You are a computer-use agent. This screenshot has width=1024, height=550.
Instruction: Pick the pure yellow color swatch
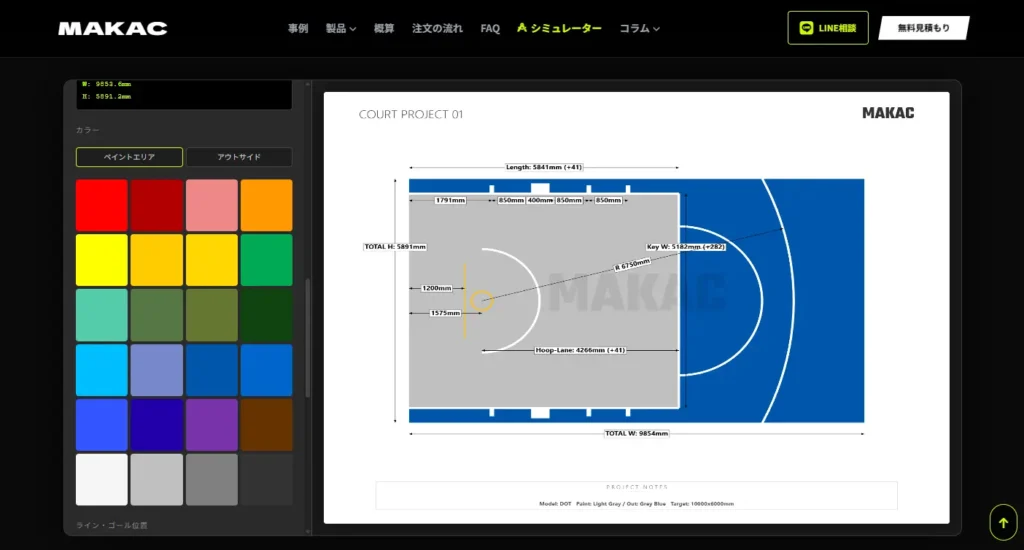(102, 260)
